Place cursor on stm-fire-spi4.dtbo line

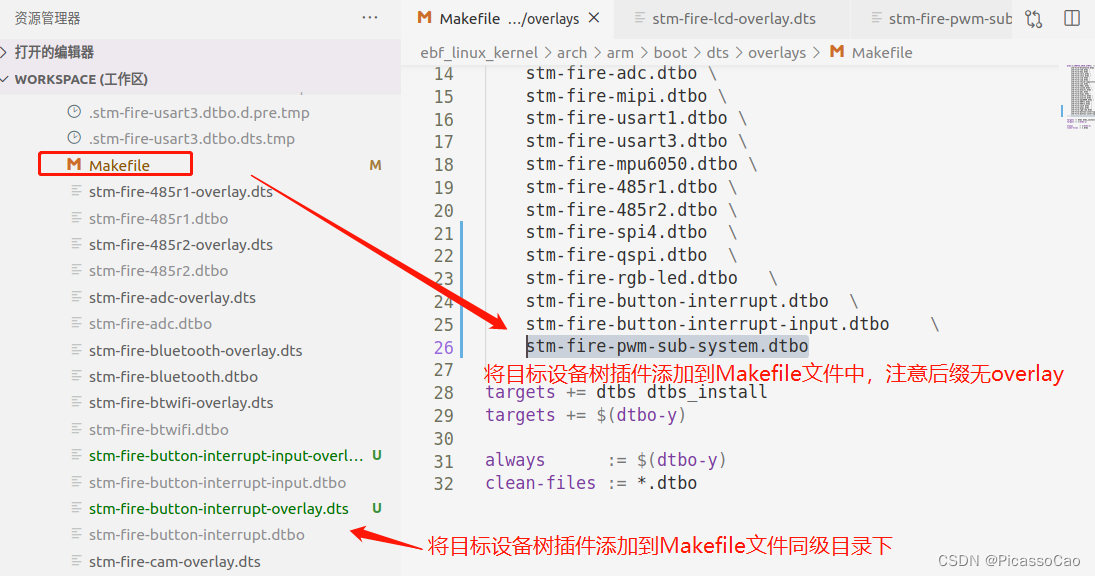tap(631, 232)
